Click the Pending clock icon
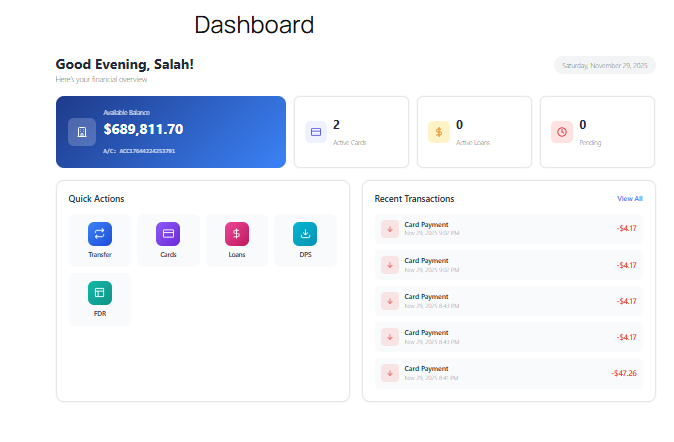The width and height of the screenshot is (674, 442). point(562,132)
